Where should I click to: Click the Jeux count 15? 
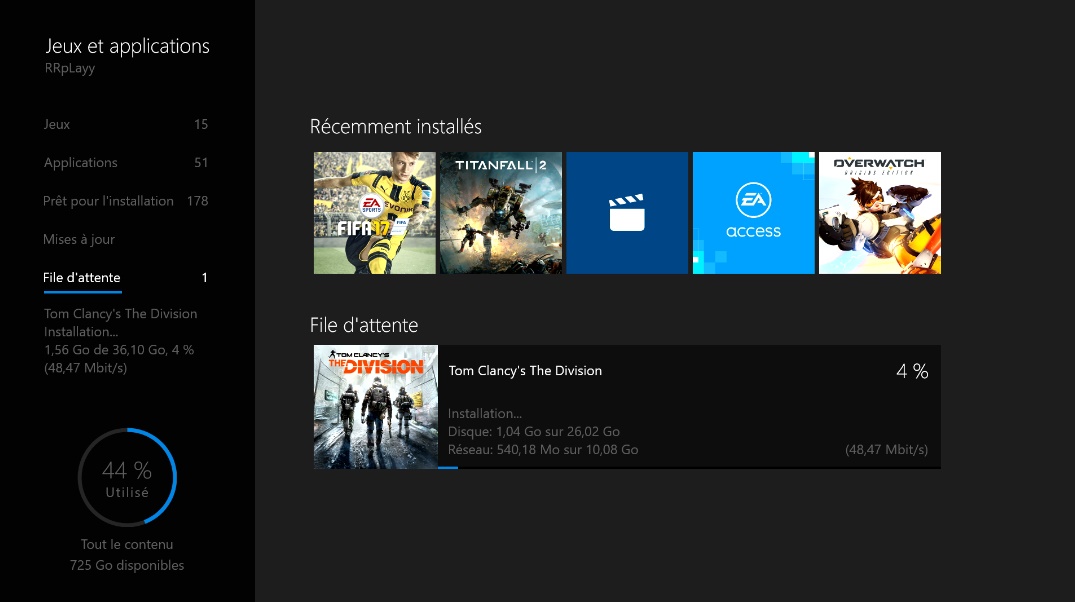tap(201, 124)
